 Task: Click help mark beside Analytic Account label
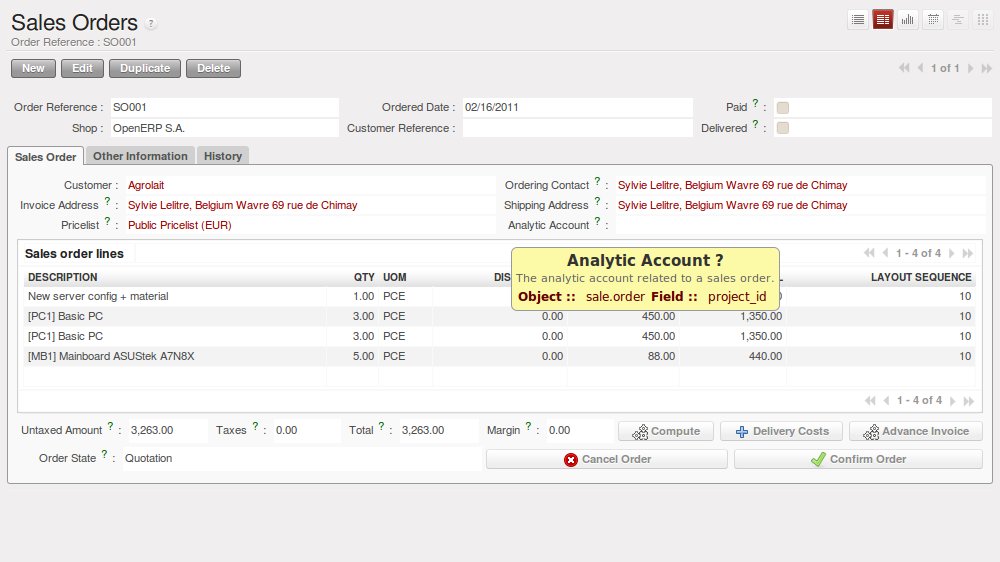[598, 221]
